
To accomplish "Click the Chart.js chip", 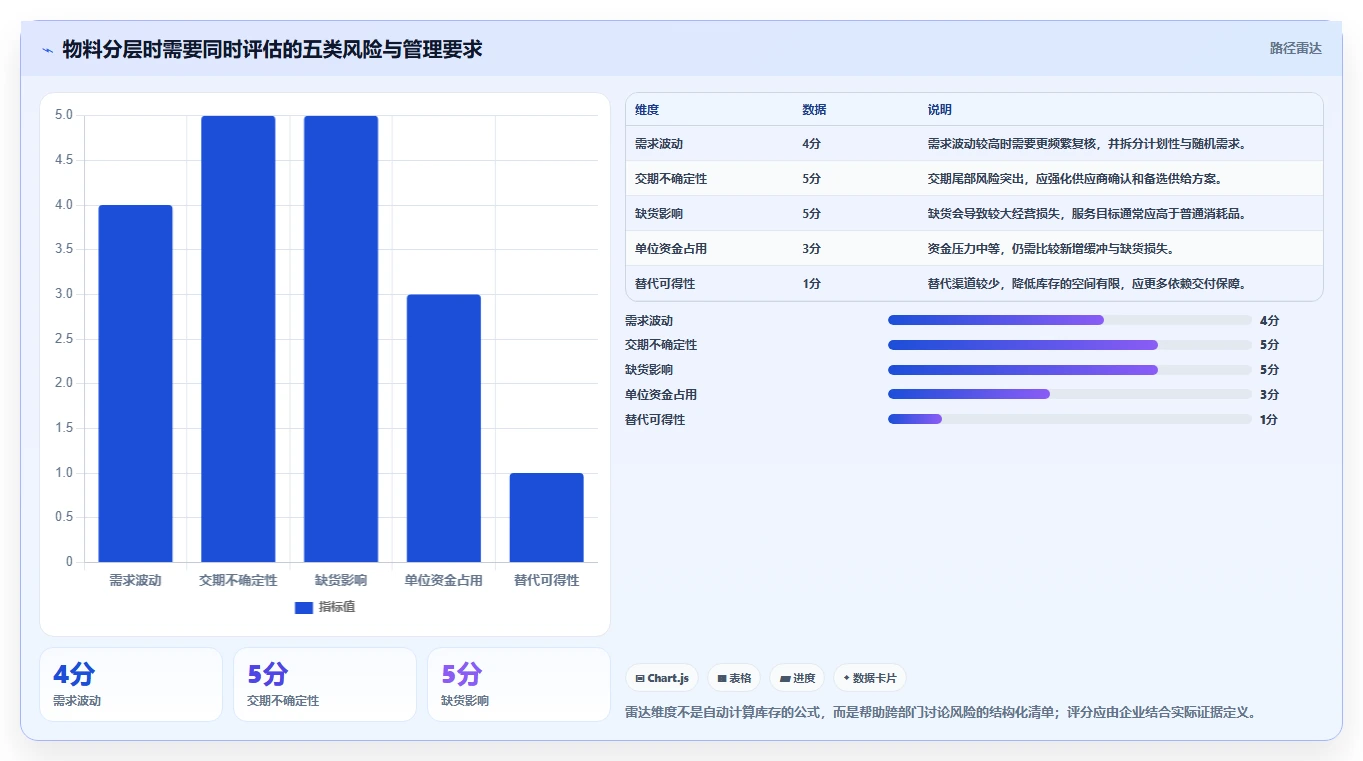I will 663,678.
